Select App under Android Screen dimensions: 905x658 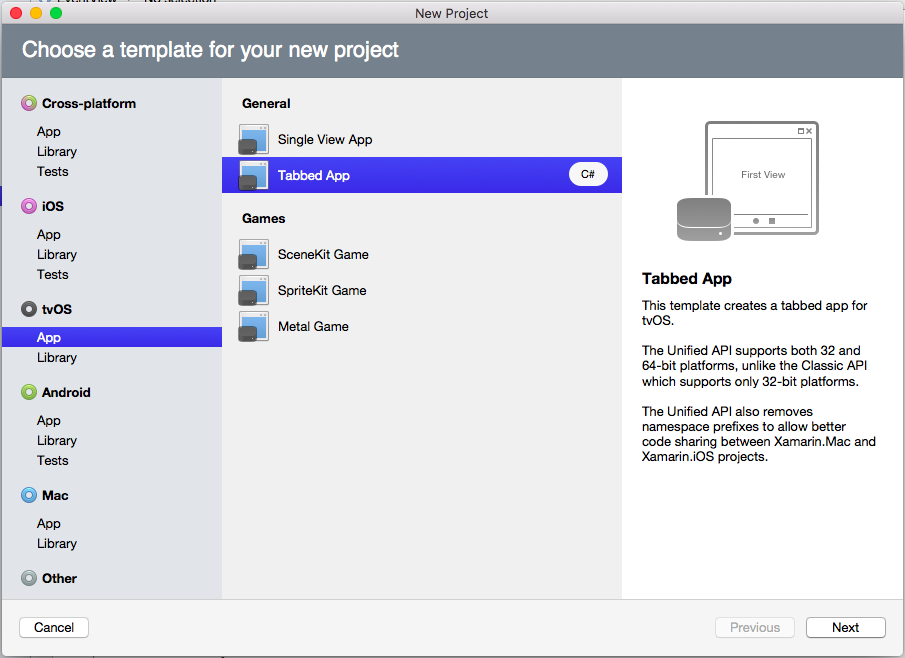pyautogui.click(x=48, y=420)
